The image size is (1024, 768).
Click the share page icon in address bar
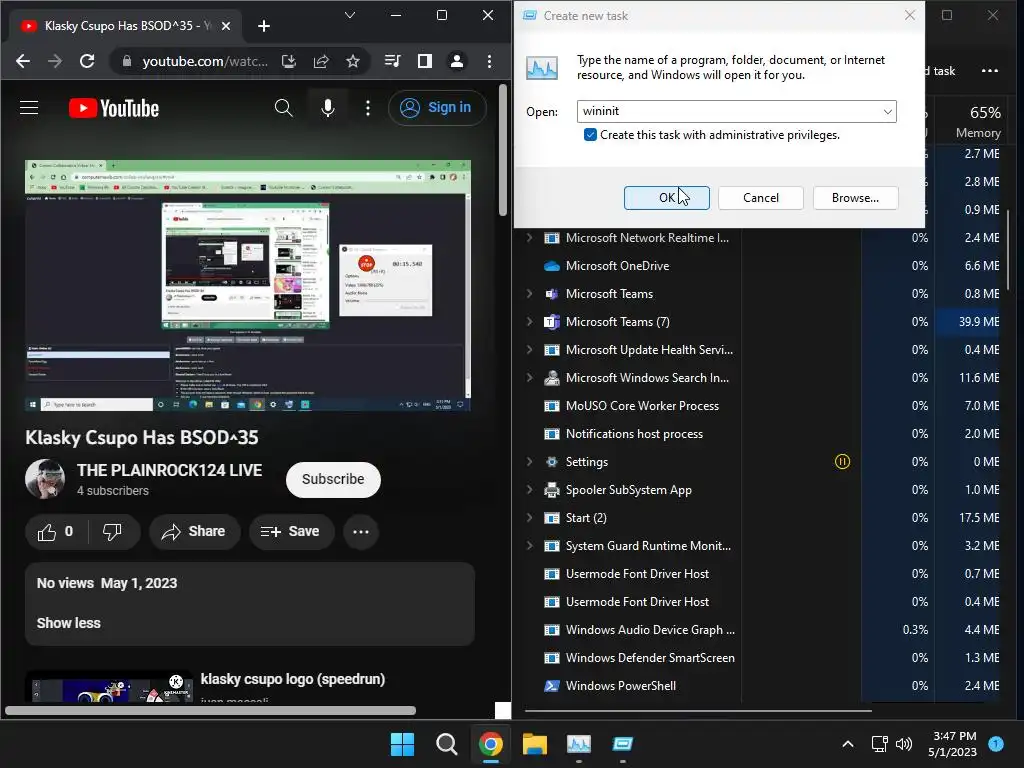coord(321,61)
